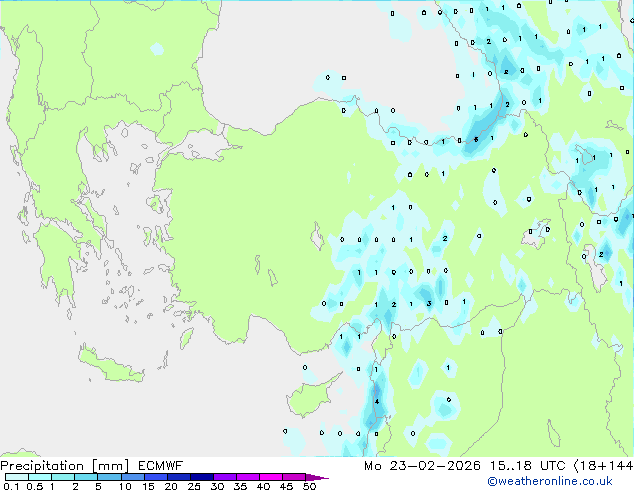This screenshot has width=634, height=490.
Task: Click the 45–50 mm legend swatch
Action: [x=294, y=477]
